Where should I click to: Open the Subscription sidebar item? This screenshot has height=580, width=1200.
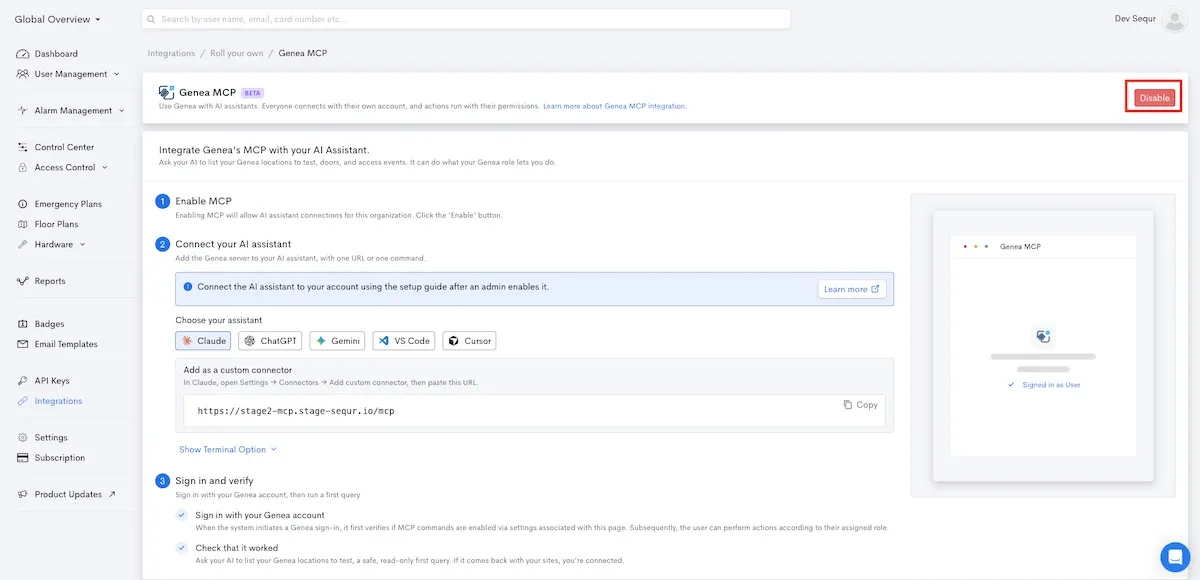click(x=52, y=458)
